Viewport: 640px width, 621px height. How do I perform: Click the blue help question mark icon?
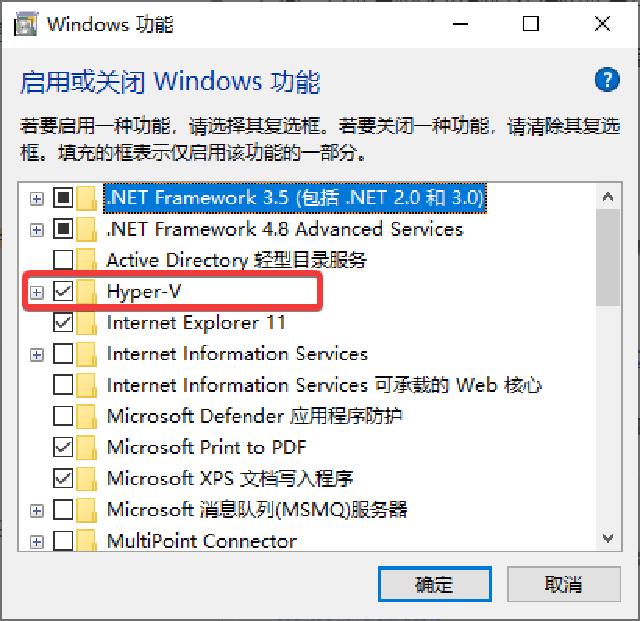tap(607, 80)
